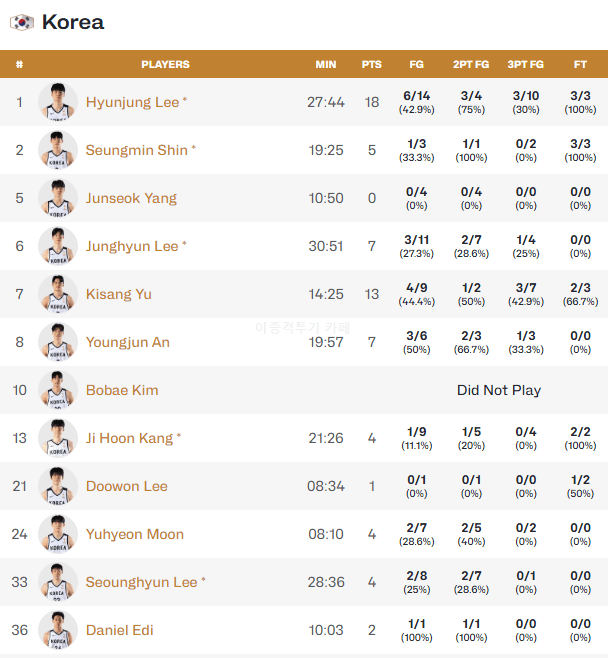Click the Korea team title

[x=73, y=22]
